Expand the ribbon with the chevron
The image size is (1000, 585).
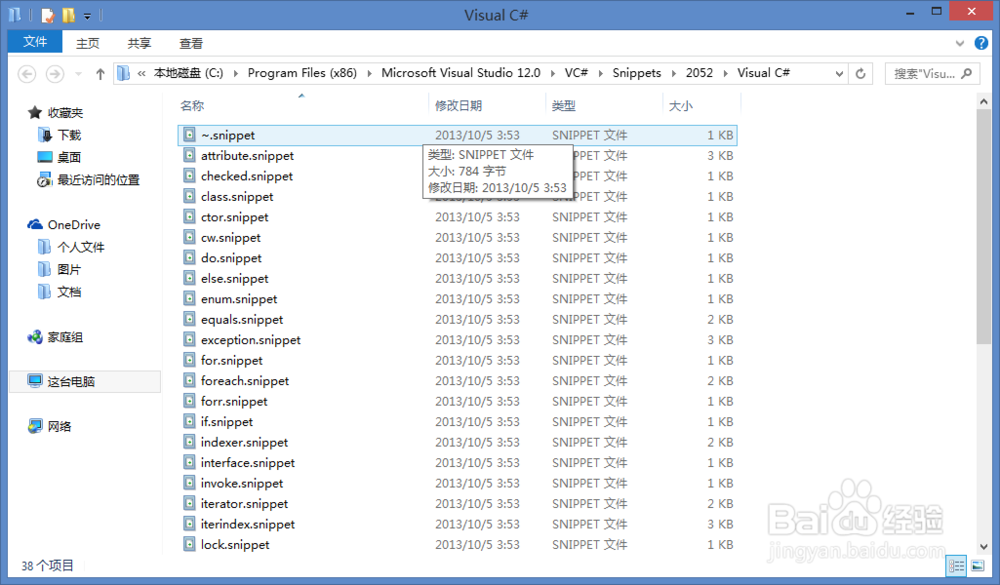(x=960, y=43)
